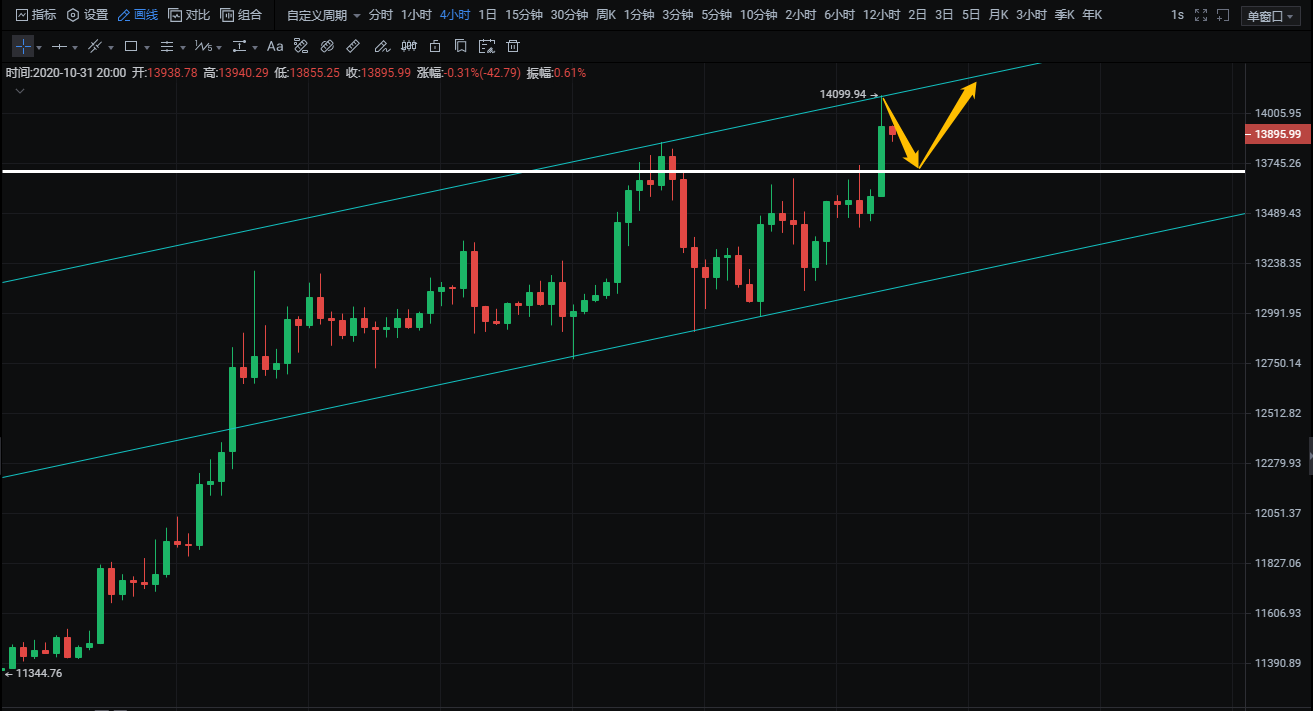Click the padlock icon to lock drawings
Viewport: 1313px width, 711px height.
434,47
